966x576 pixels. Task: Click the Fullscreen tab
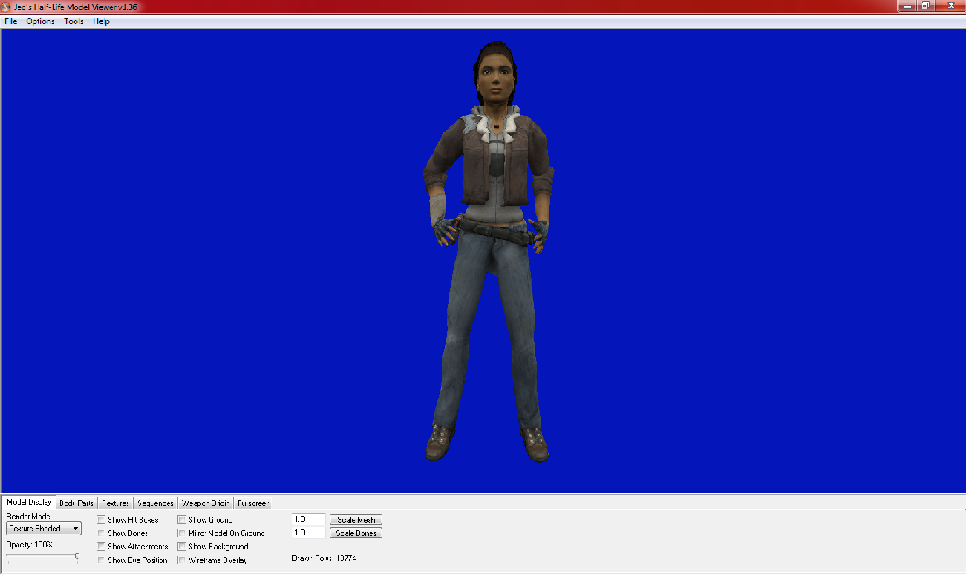pos(251,502)
